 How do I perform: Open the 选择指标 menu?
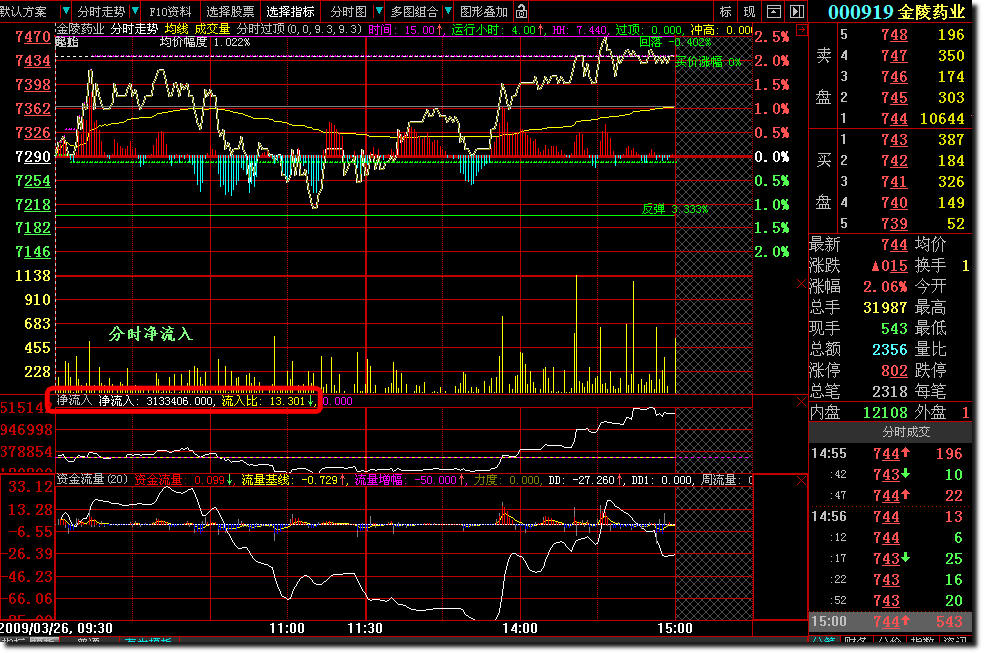291,11
